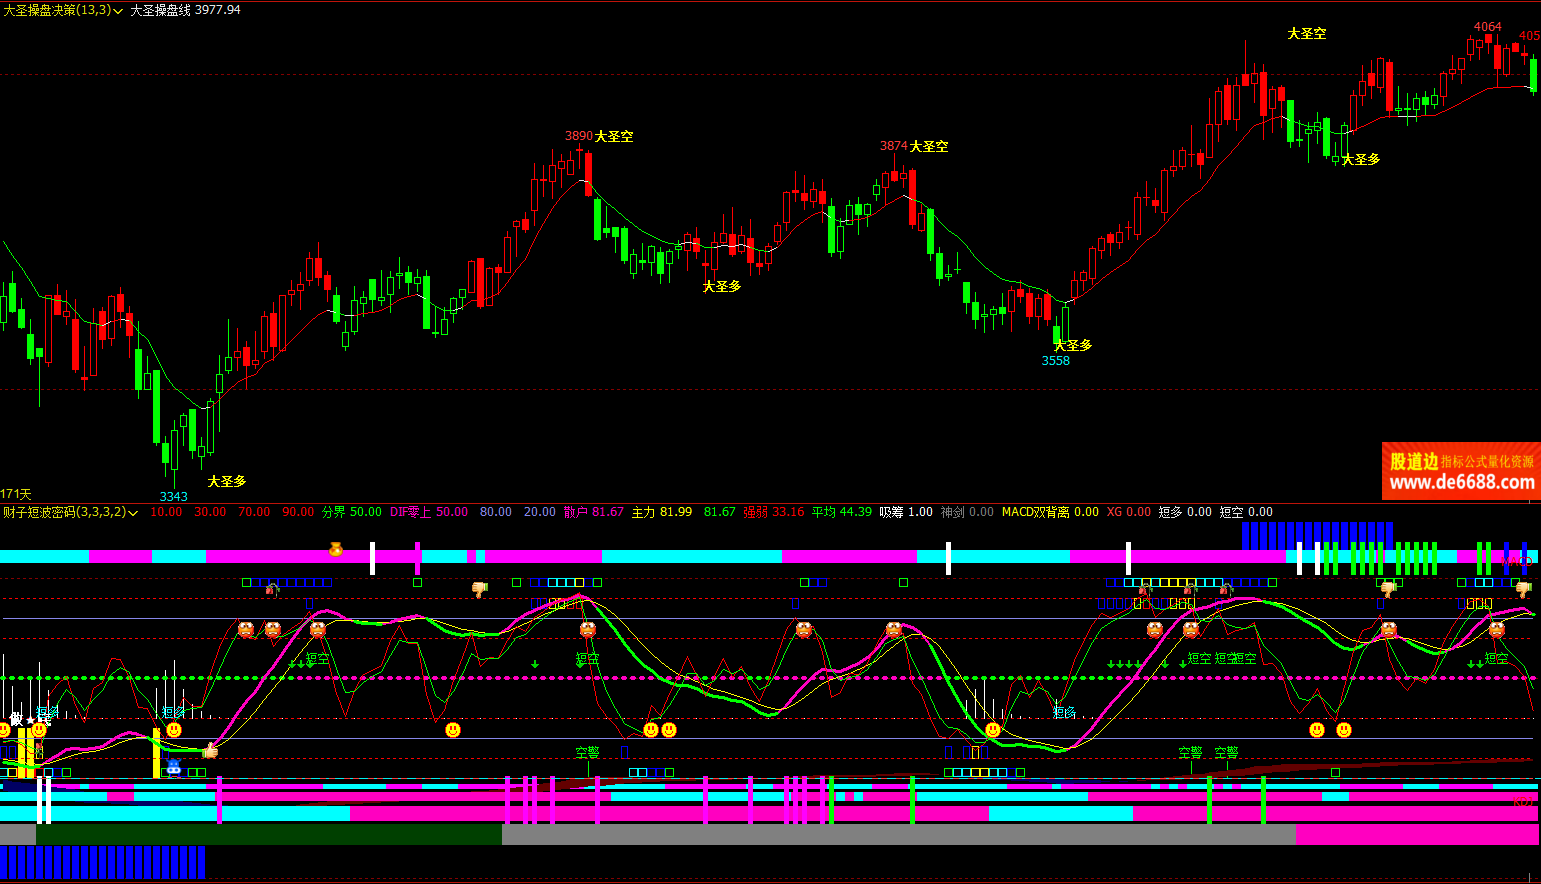Viewport: 1541px width, 884px height.
Task: Click the 3343 low price marker
Action: point(173,497)
